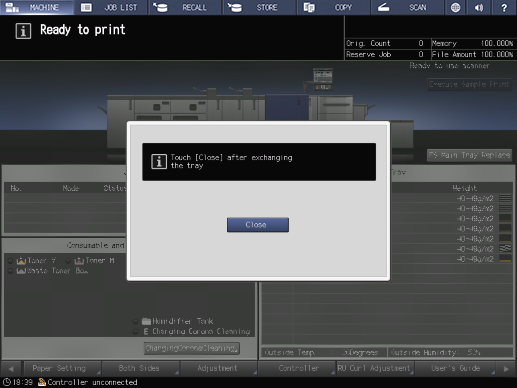Click the info icon in the dialog message
517x388 pixels.
point(159,162)
